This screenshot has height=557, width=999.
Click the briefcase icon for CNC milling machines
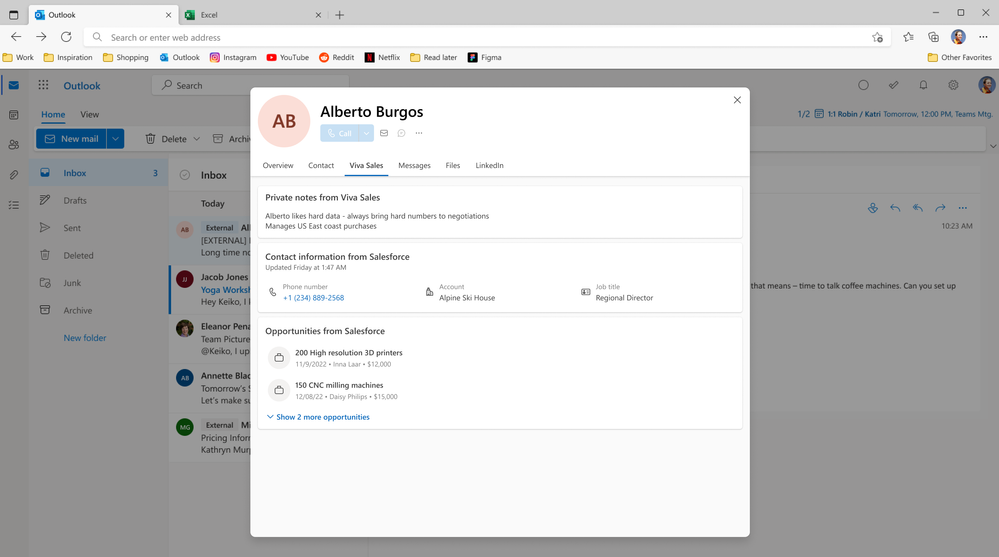click(279, 390)
